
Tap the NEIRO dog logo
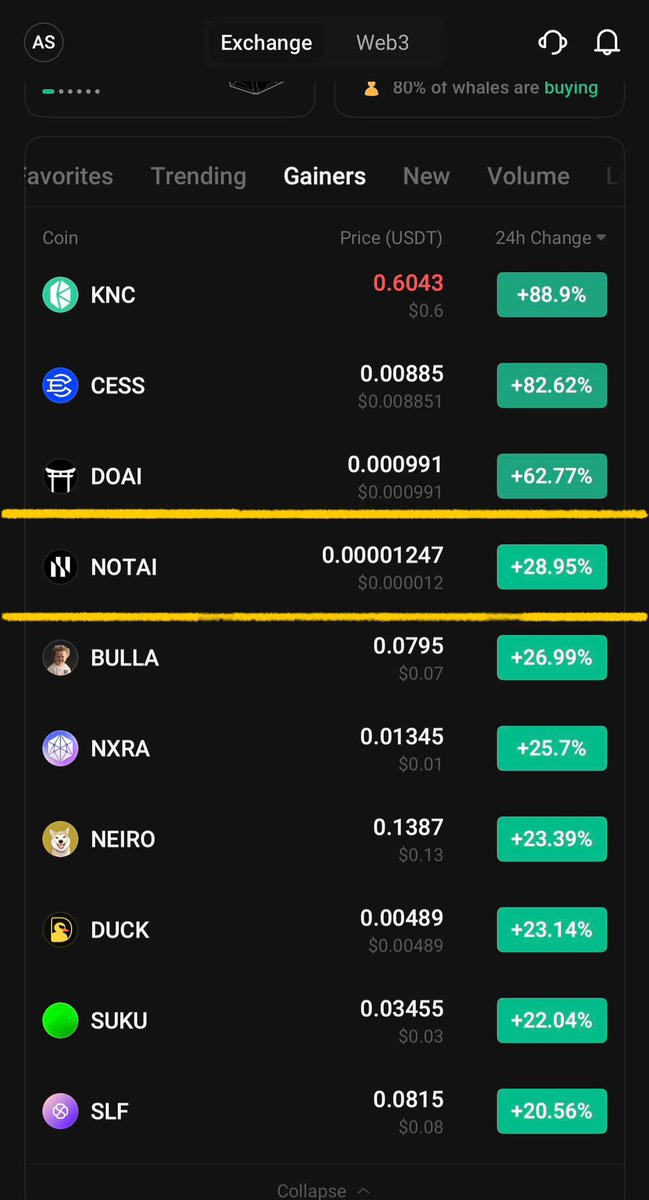coord(60,839)
